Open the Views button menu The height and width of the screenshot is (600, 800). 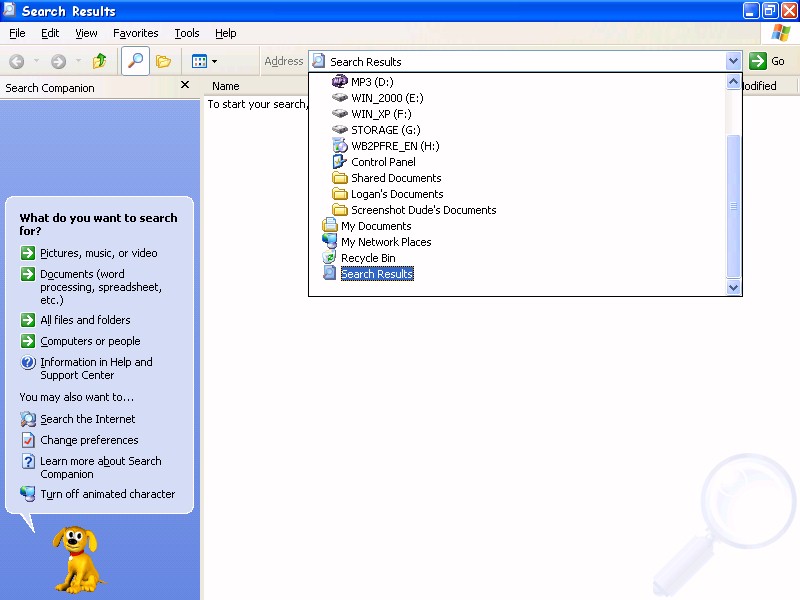point(204,62)
